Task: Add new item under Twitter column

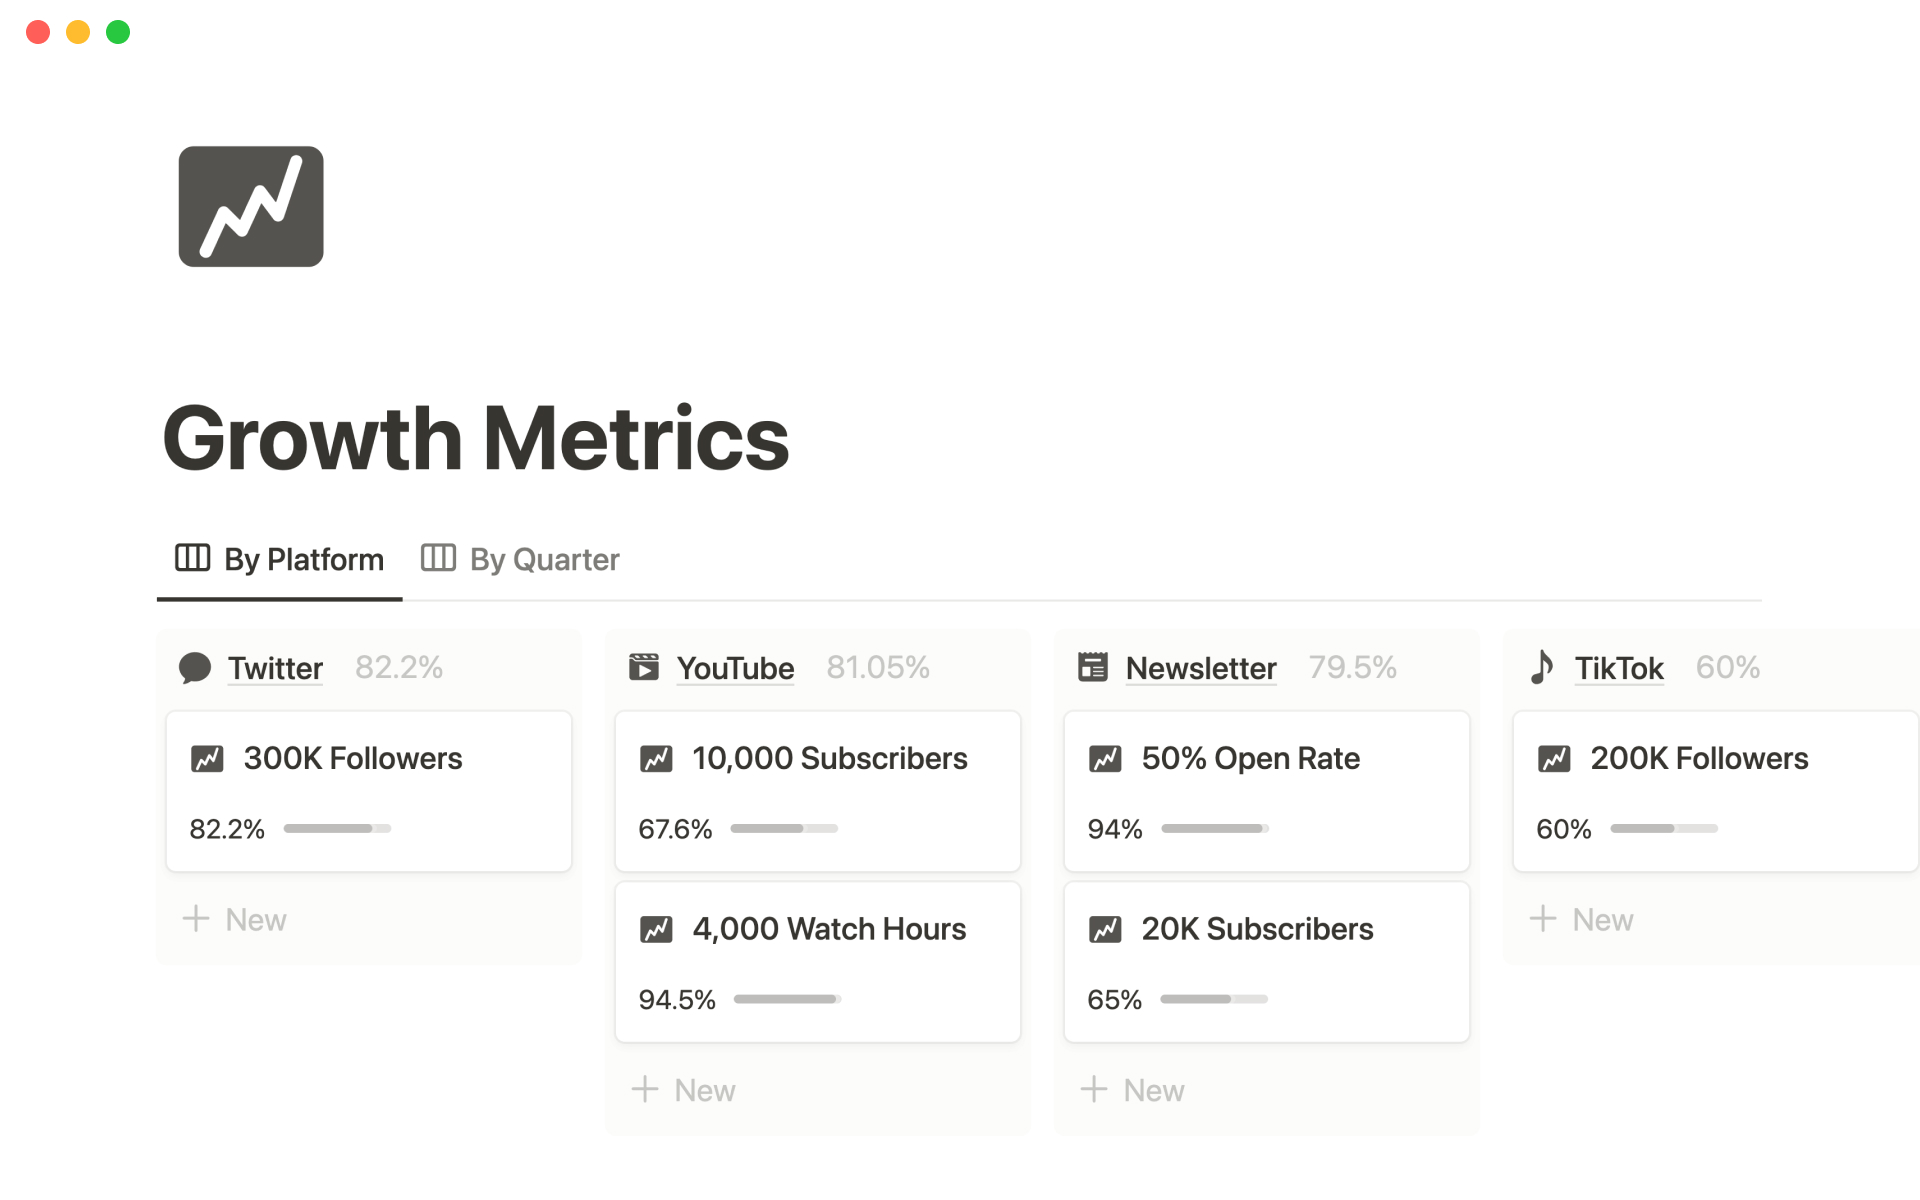Action: (235, 920)
